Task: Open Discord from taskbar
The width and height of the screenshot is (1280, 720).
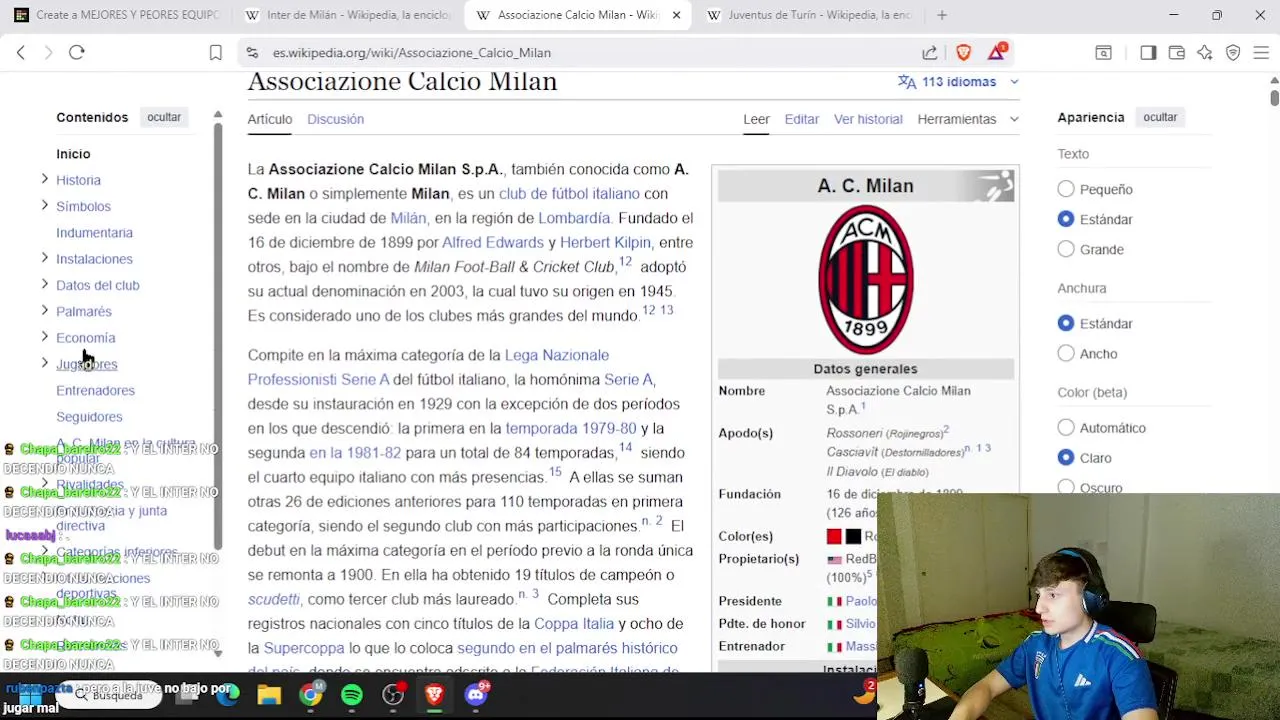Action: [476, 693]
